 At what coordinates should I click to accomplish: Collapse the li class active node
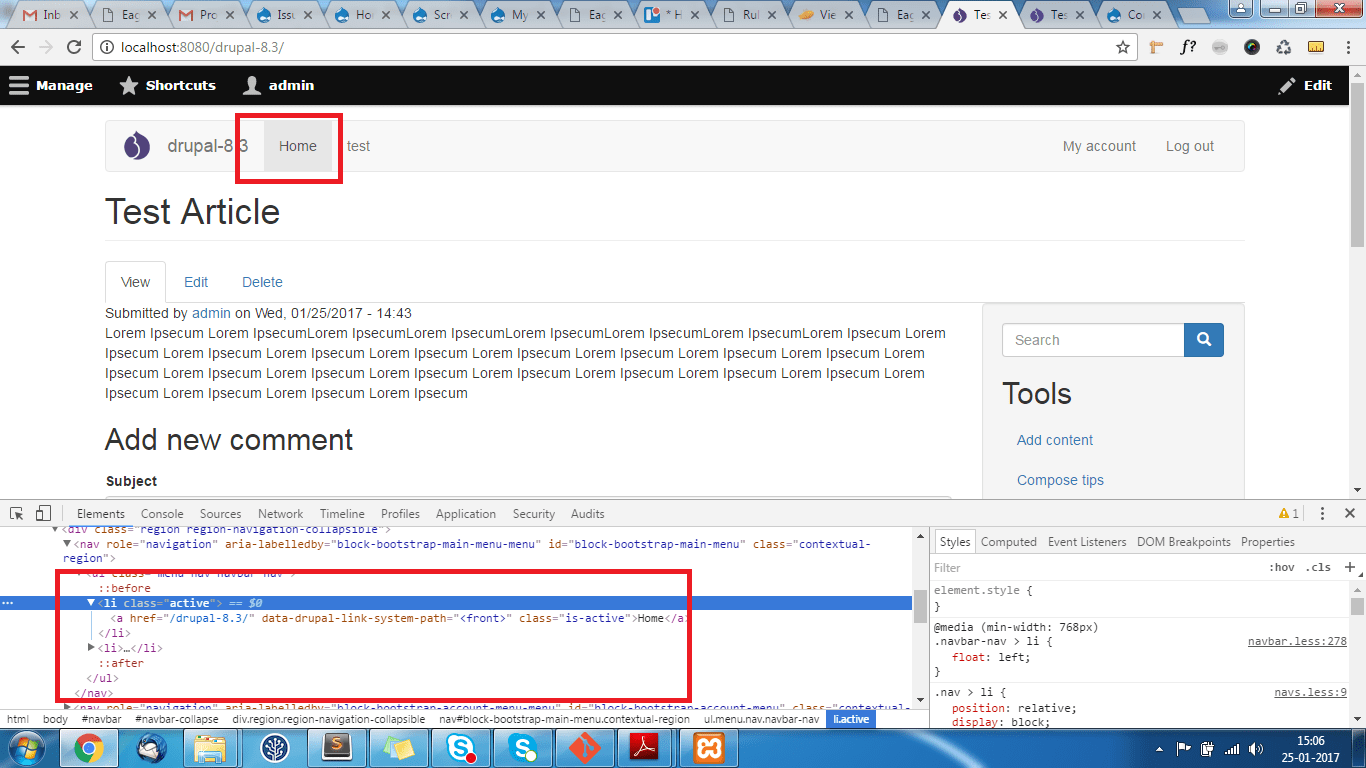point(91,603)
